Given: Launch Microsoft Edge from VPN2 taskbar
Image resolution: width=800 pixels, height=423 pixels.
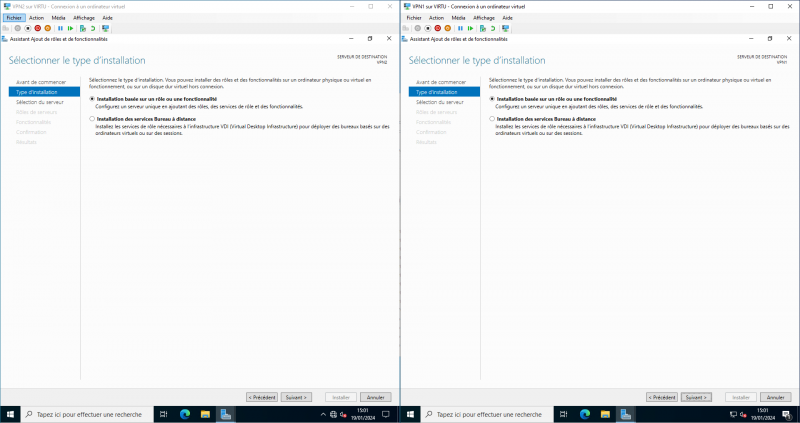Looking at the screenshot, I should tap(185, 414).
